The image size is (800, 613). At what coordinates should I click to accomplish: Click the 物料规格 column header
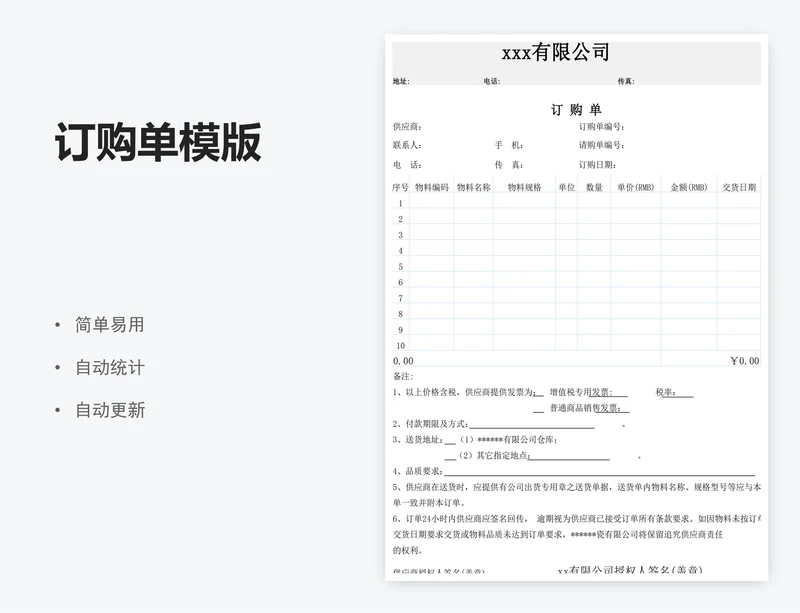click(x=524, y=187)
